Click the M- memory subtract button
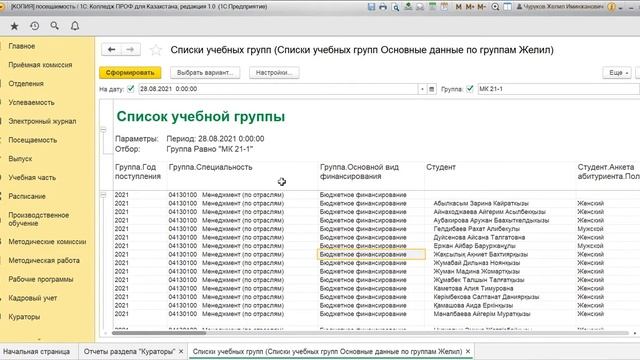This screenshot has width=640, height=360. [482, 7]
